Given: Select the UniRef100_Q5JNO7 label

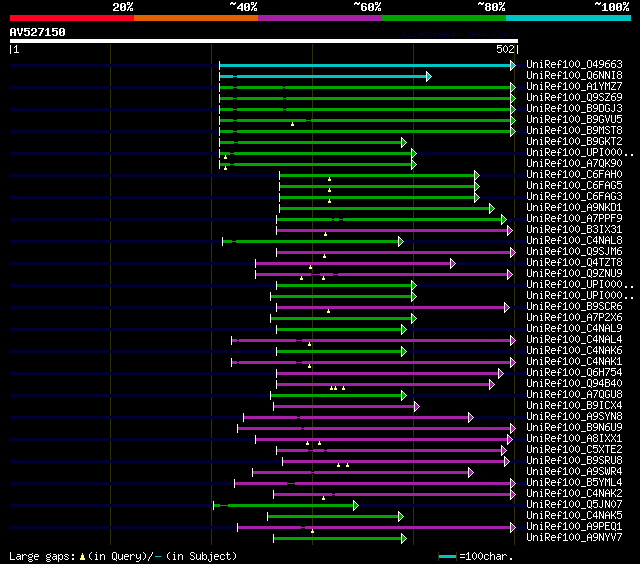Looking at the screenshot, I should point(574,505).
